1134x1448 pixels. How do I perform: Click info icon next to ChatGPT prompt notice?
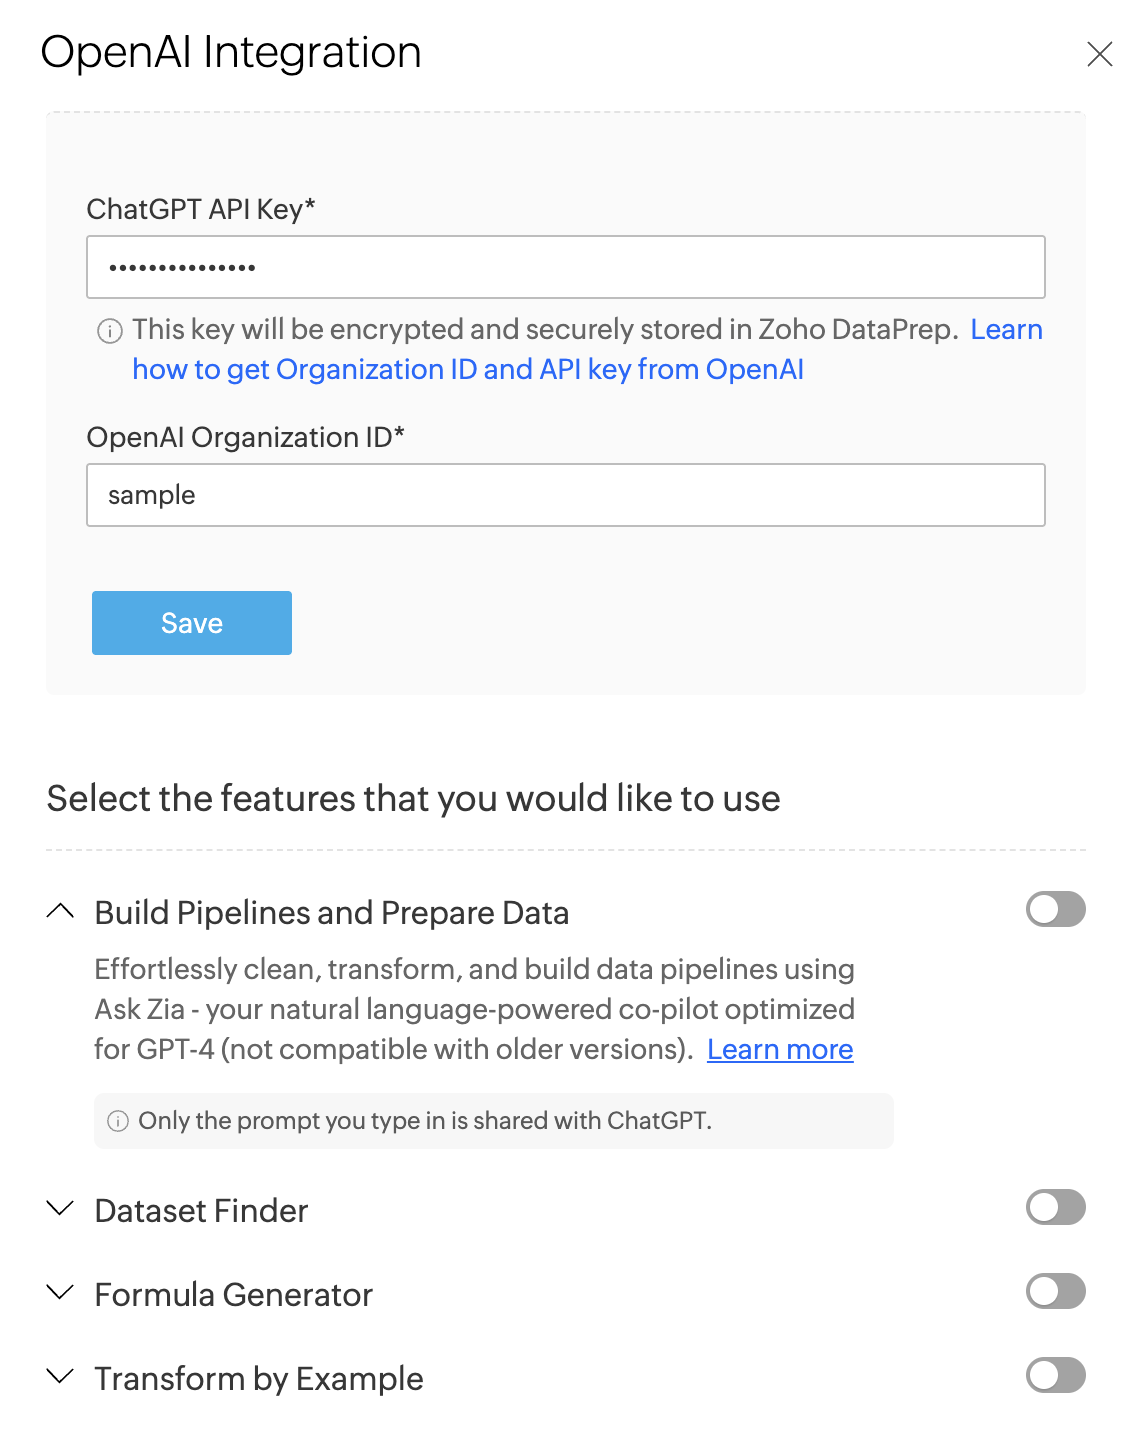(118, 1121)
